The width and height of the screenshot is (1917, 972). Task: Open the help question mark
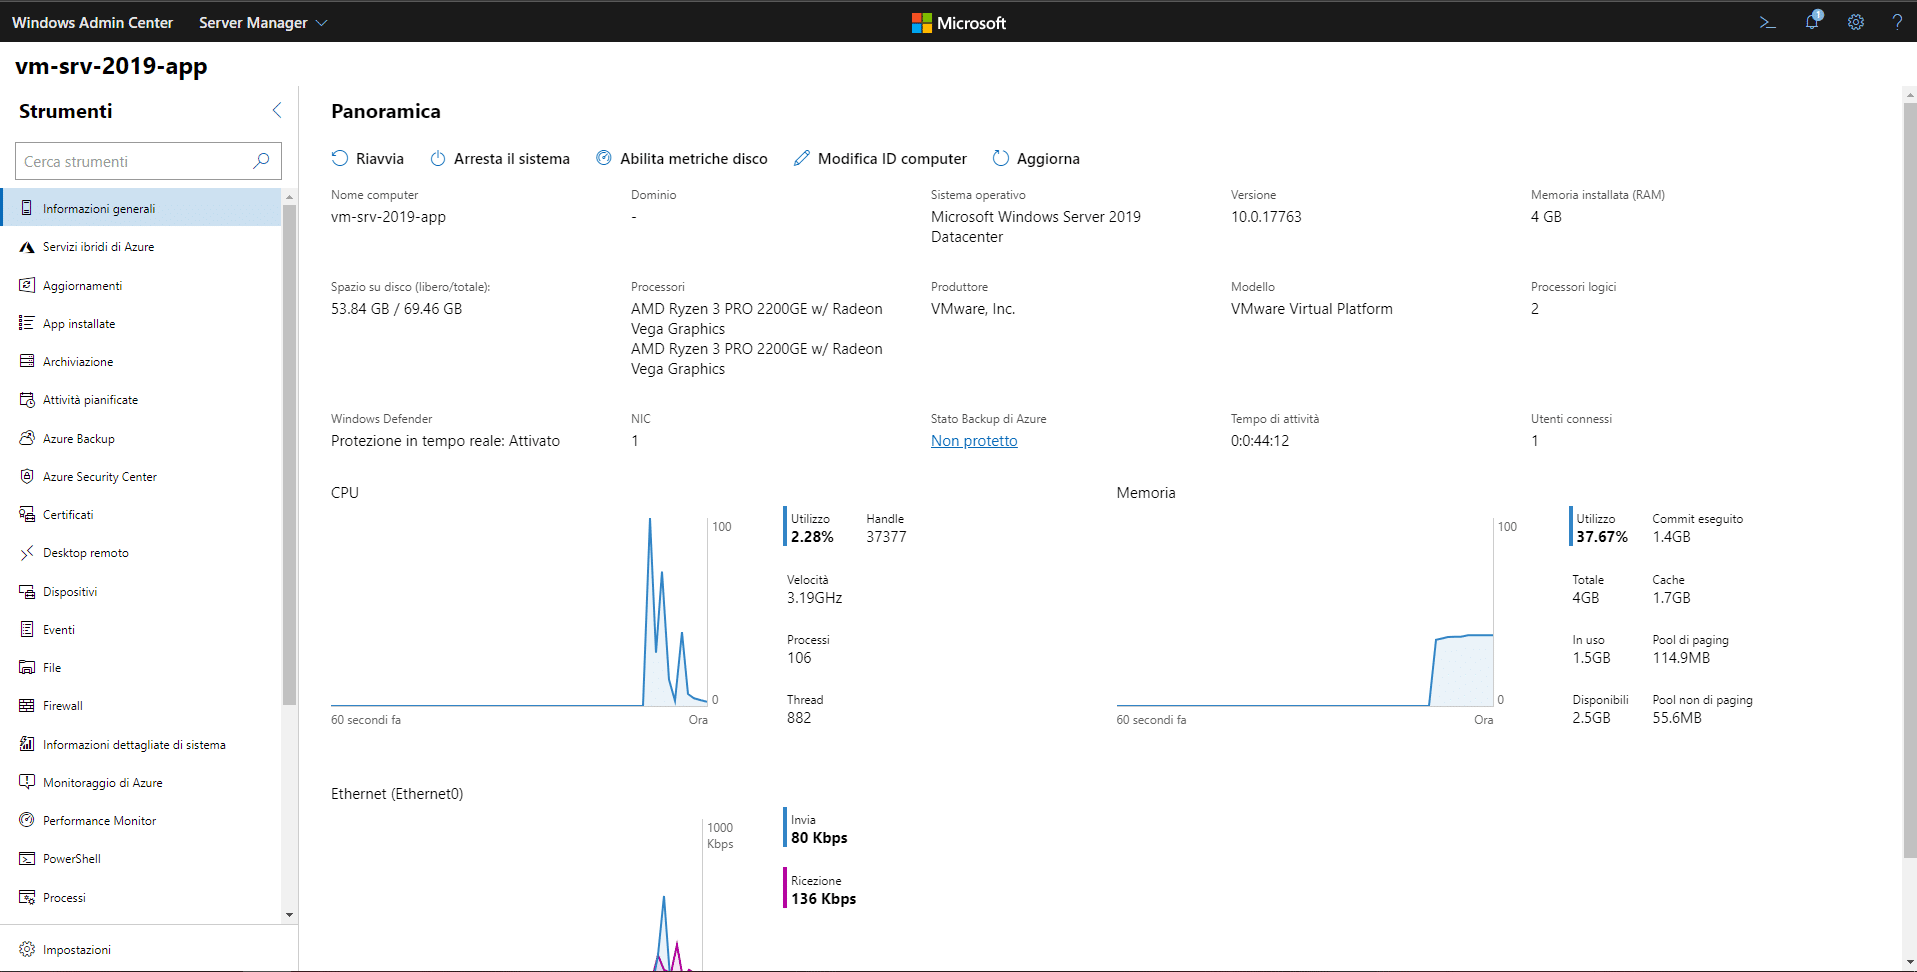coord(1897,22)
